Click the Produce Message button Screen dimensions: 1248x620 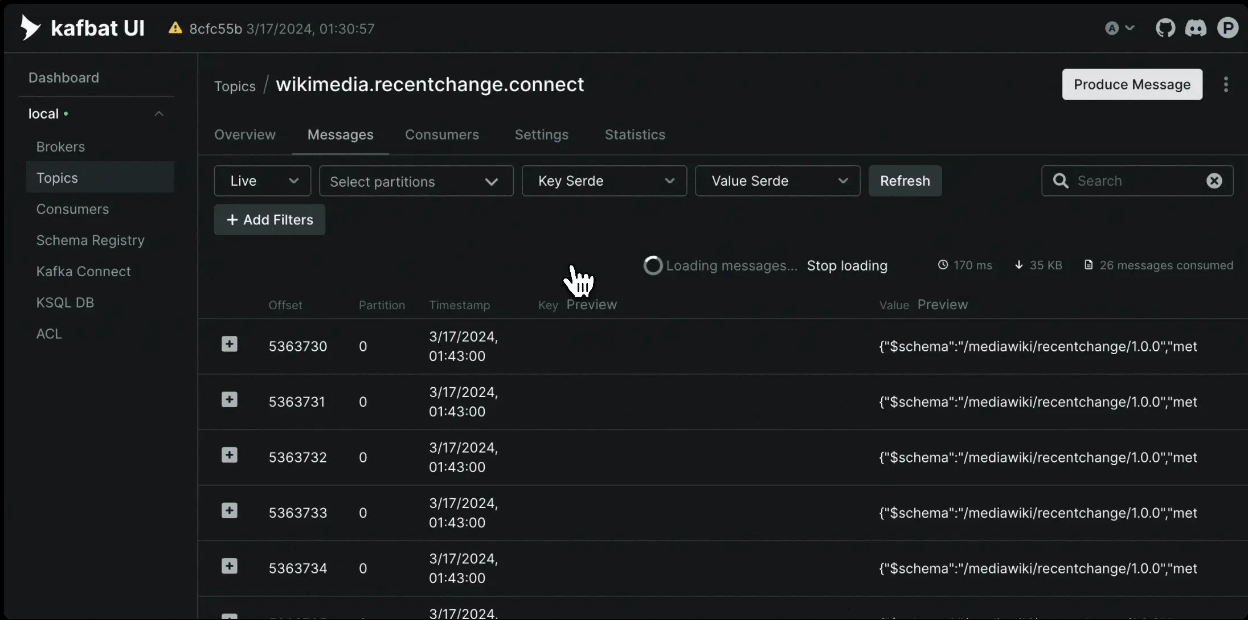(x=1132, y=85)
